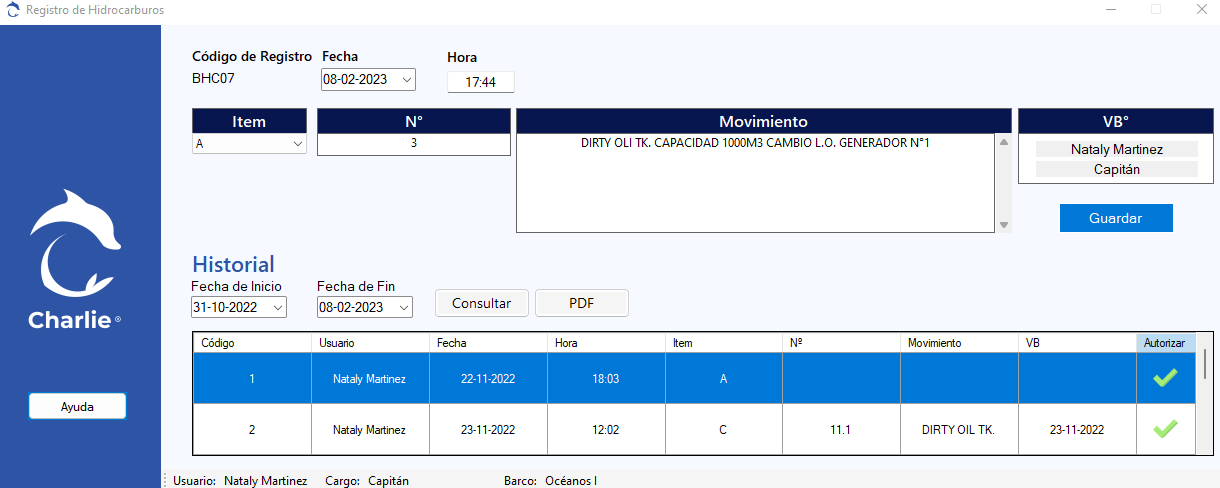Screen dimensions: 1220x488
Task: Click the Consultar button
Action: point(481,303)
